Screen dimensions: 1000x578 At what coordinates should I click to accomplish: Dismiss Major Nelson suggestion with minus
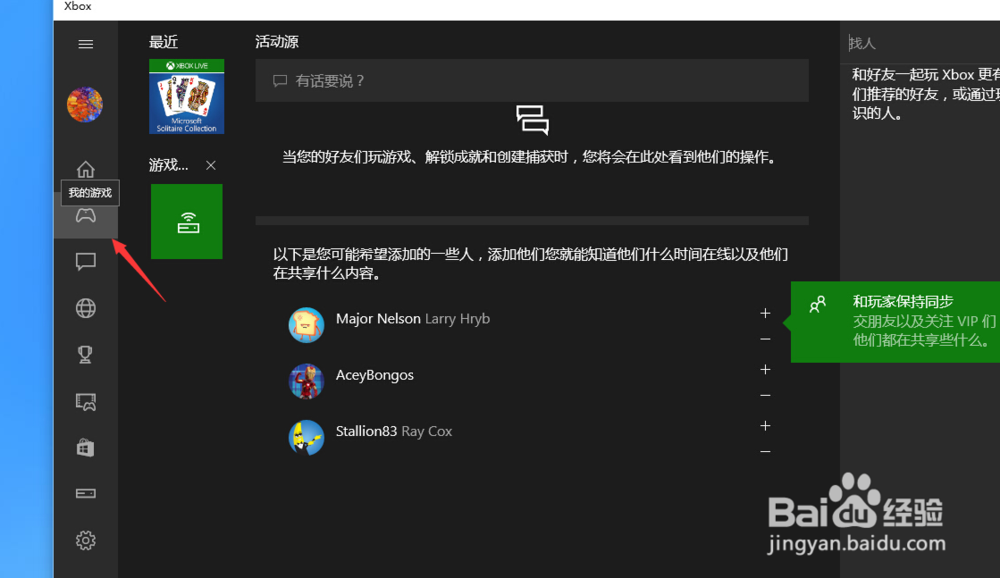coord(765,339)
